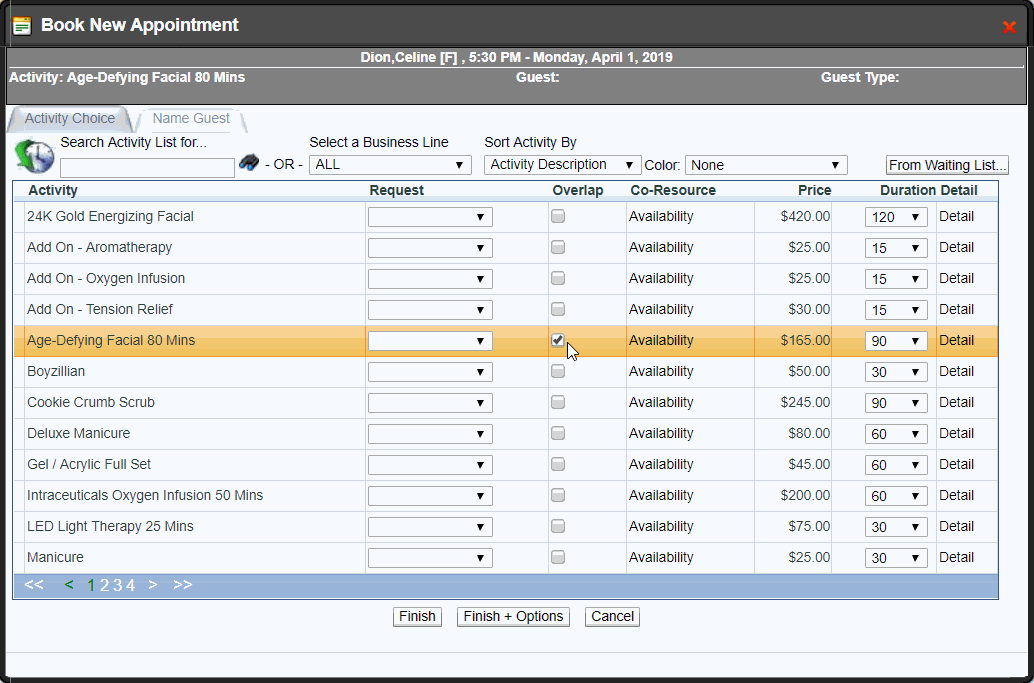
Task: Select the Add On - Oxygen Infusion activity
Action: [106, 278]
